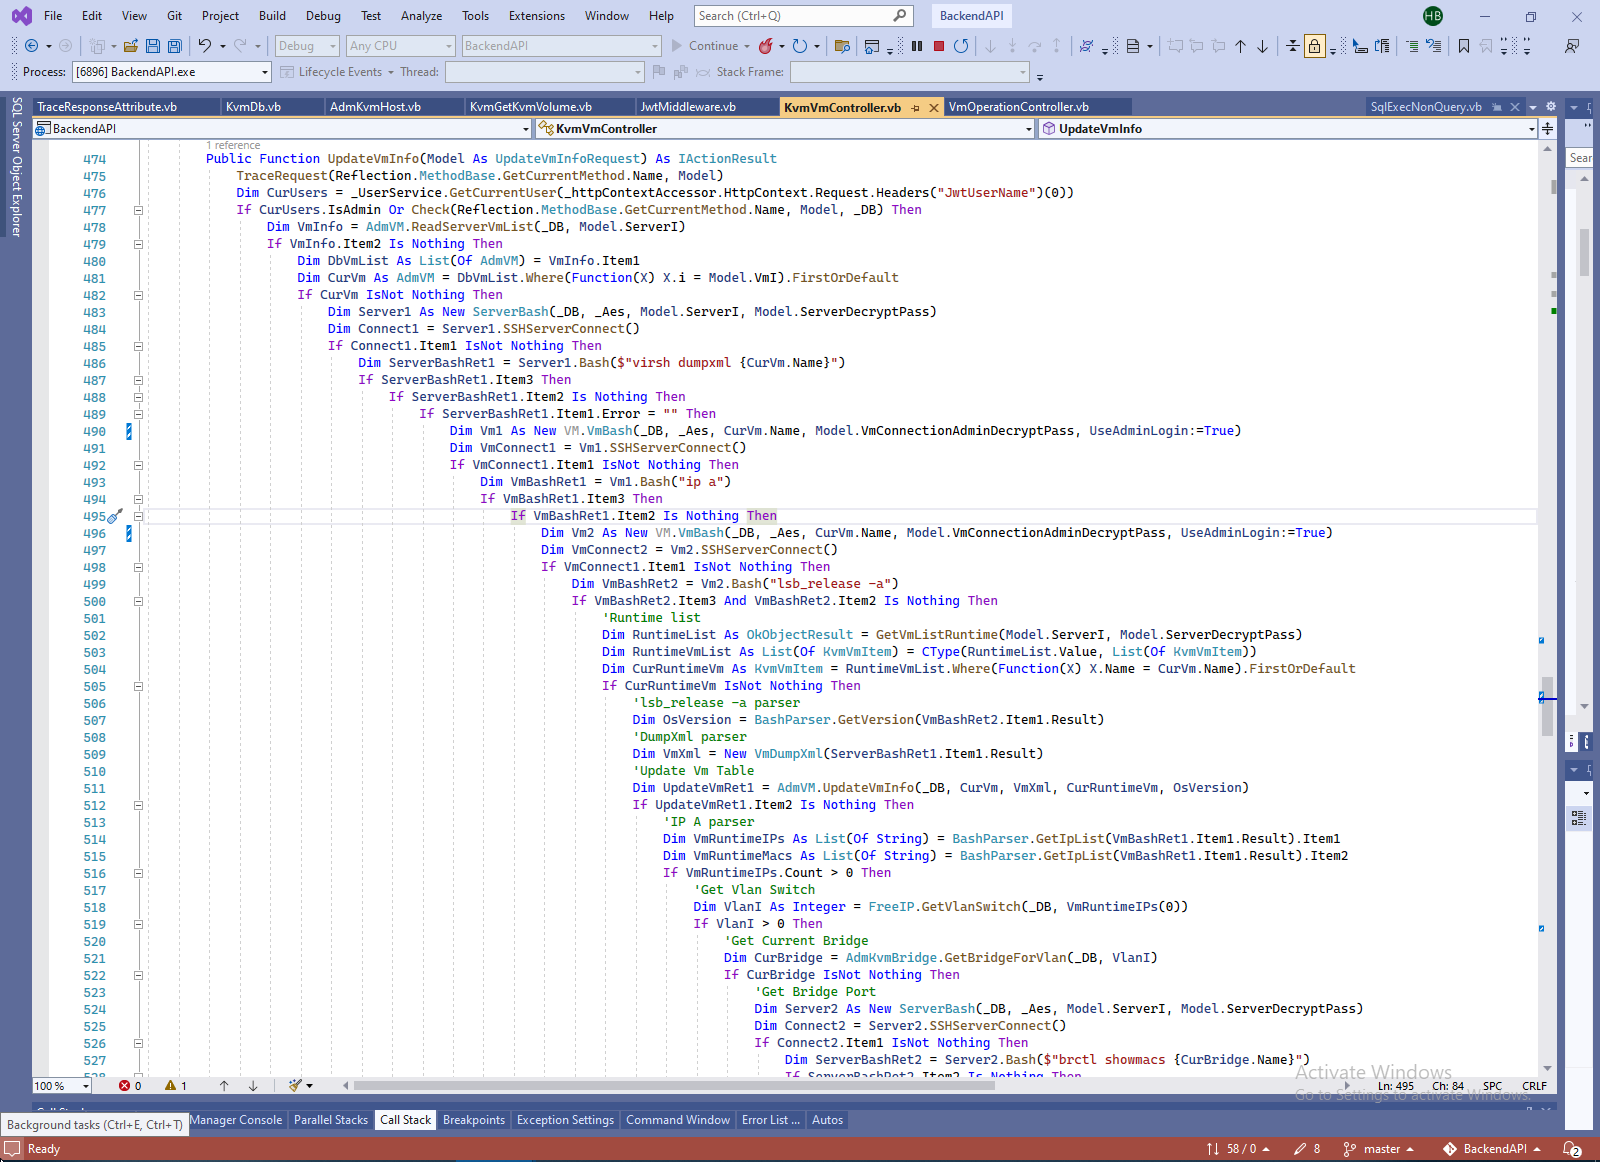
Task: Open the SqlExecNonQuery.vb preview tab
Action: pos(1426,107)
